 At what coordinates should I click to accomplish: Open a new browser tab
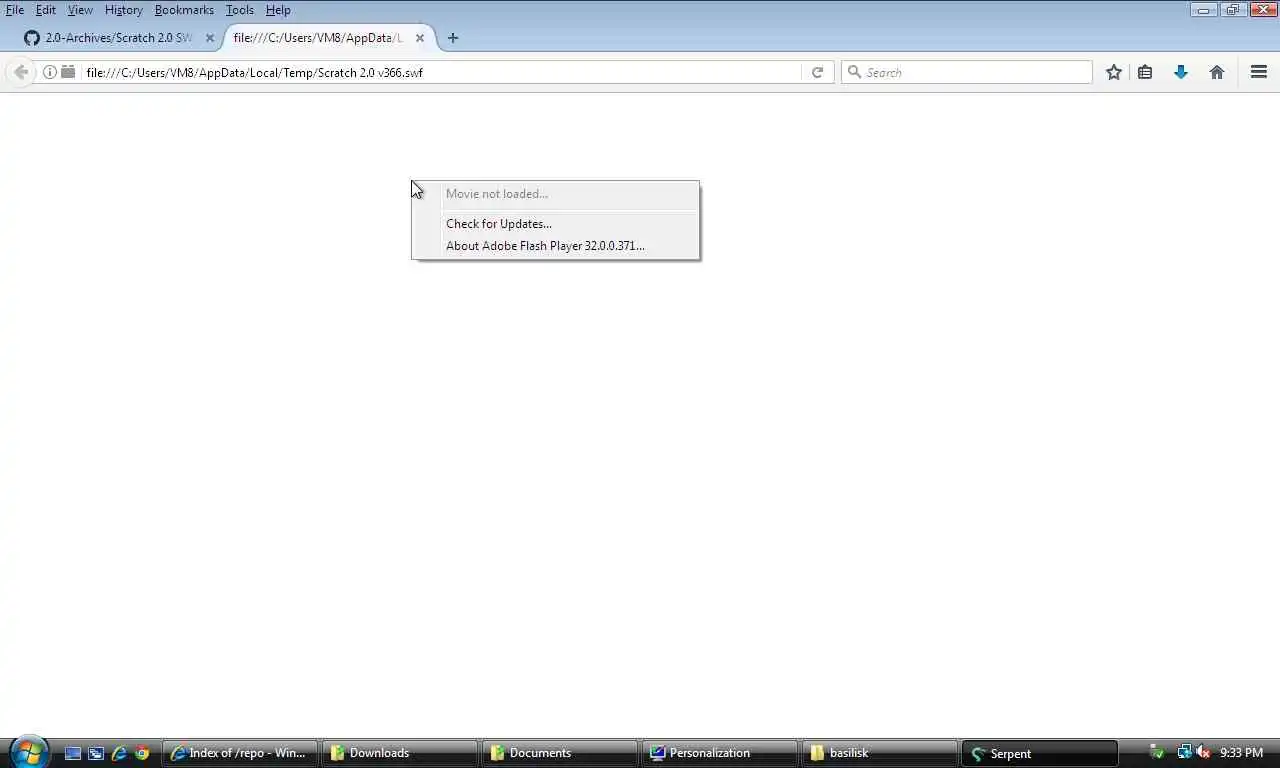pyautogui.click(x=453, y=38)
